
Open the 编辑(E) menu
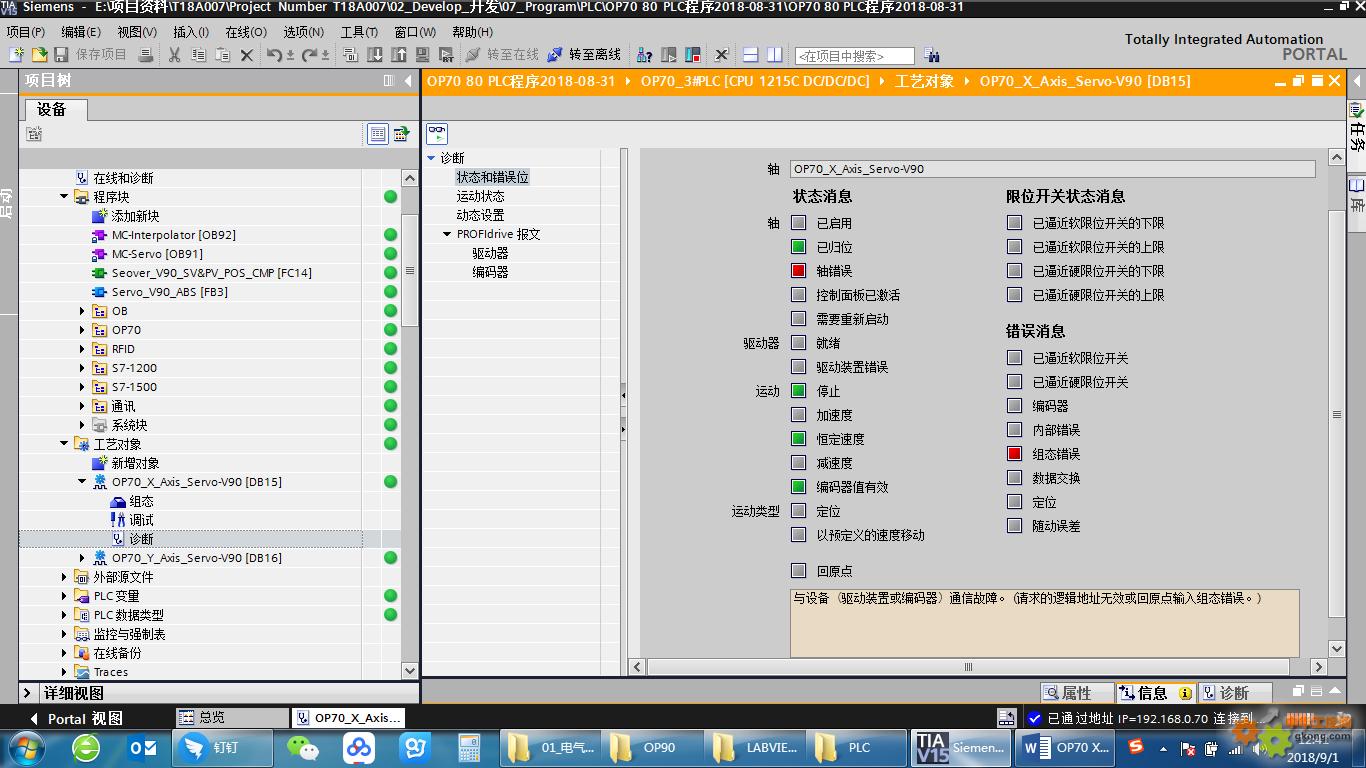(80, 32)
